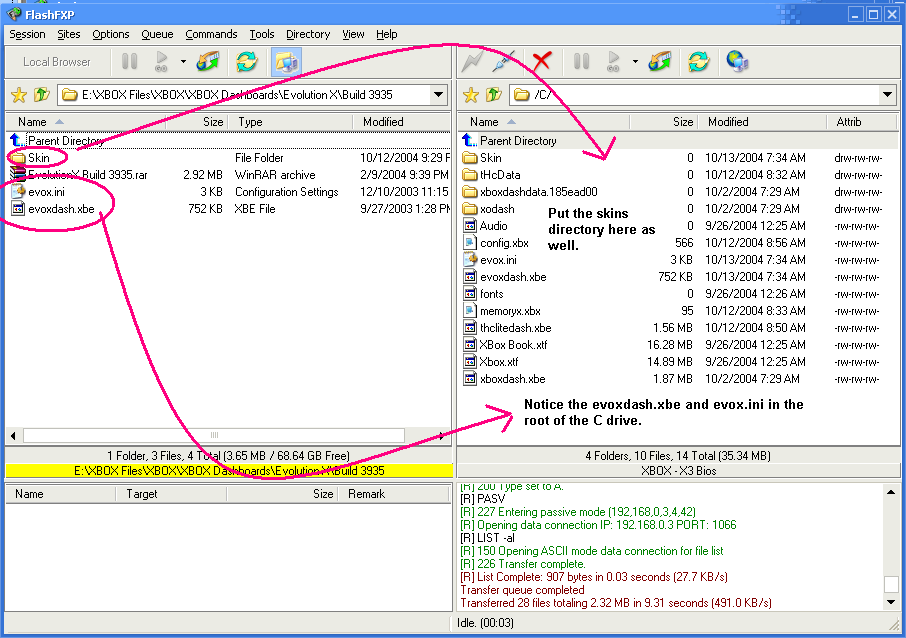The width and height of the screenshot is (906, 638).
Task: Click the lightning bolt connect icon
Action: (473, 61)
